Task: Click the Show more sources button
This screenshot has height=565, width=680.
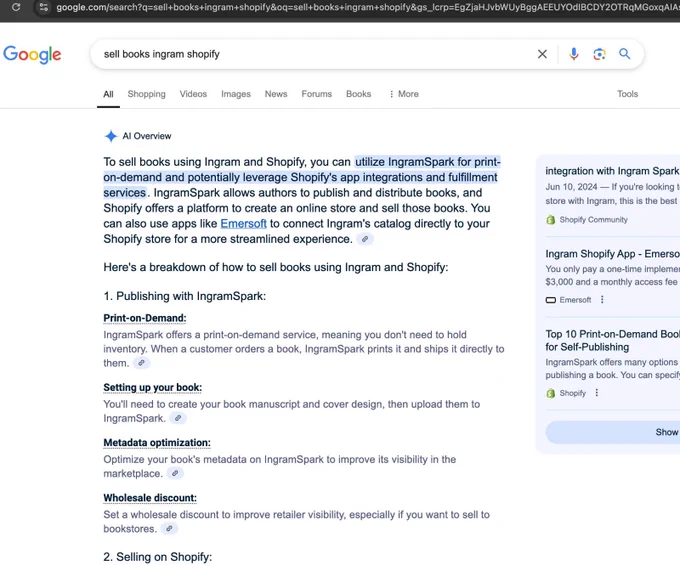Action: 612,432
